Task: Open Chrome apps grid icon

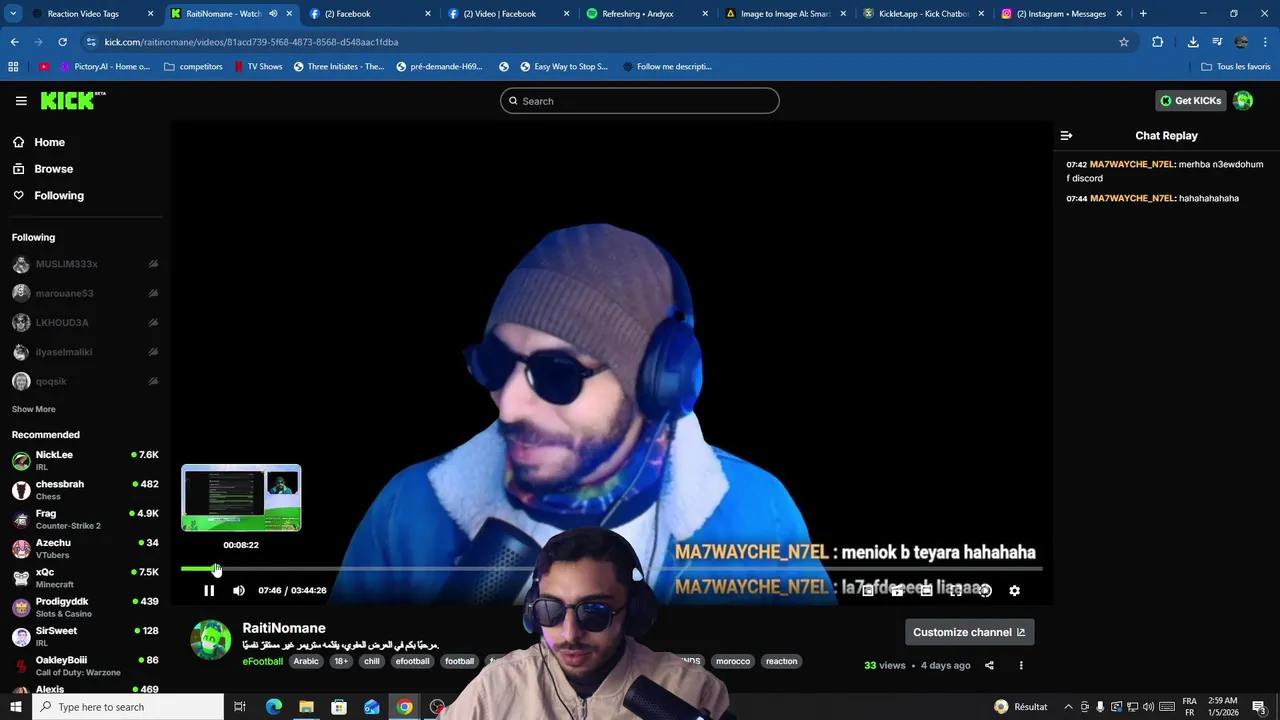Action: [x=13, y=67]
